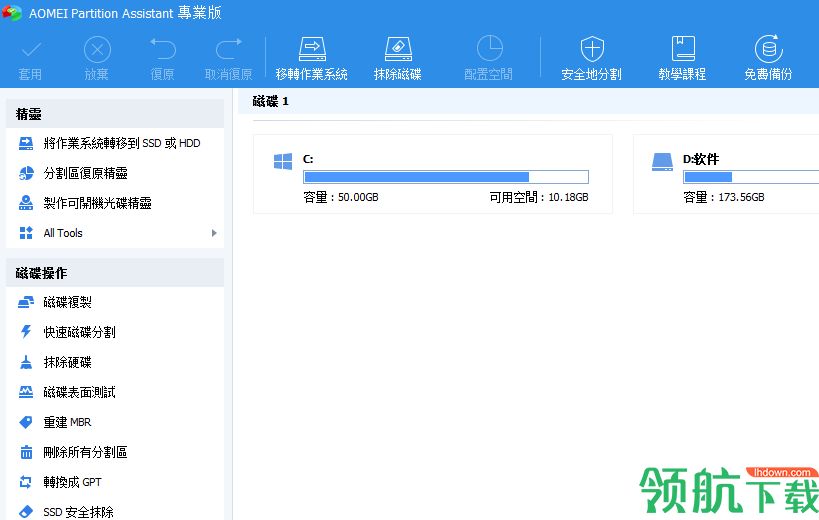
Task: Click the AOMEI app logo in title bar
Action: tap(11, 13)
